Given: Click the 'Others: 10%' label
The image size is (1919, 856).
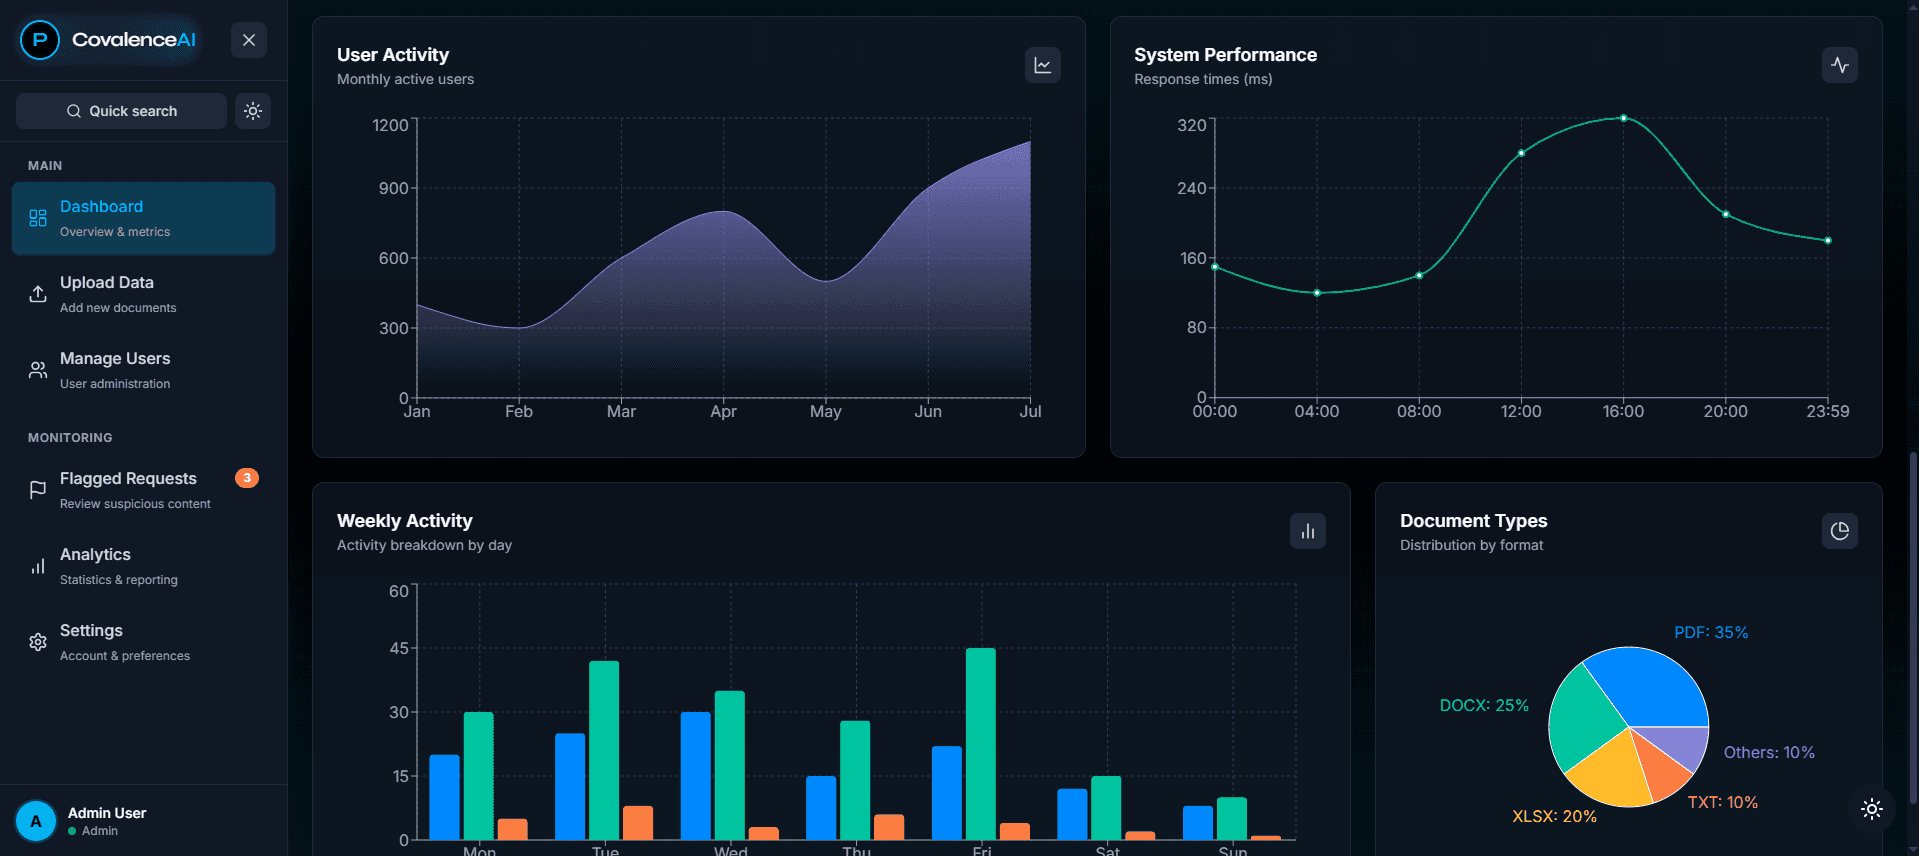Looking at the screenshot, I should click(1769, 752).
